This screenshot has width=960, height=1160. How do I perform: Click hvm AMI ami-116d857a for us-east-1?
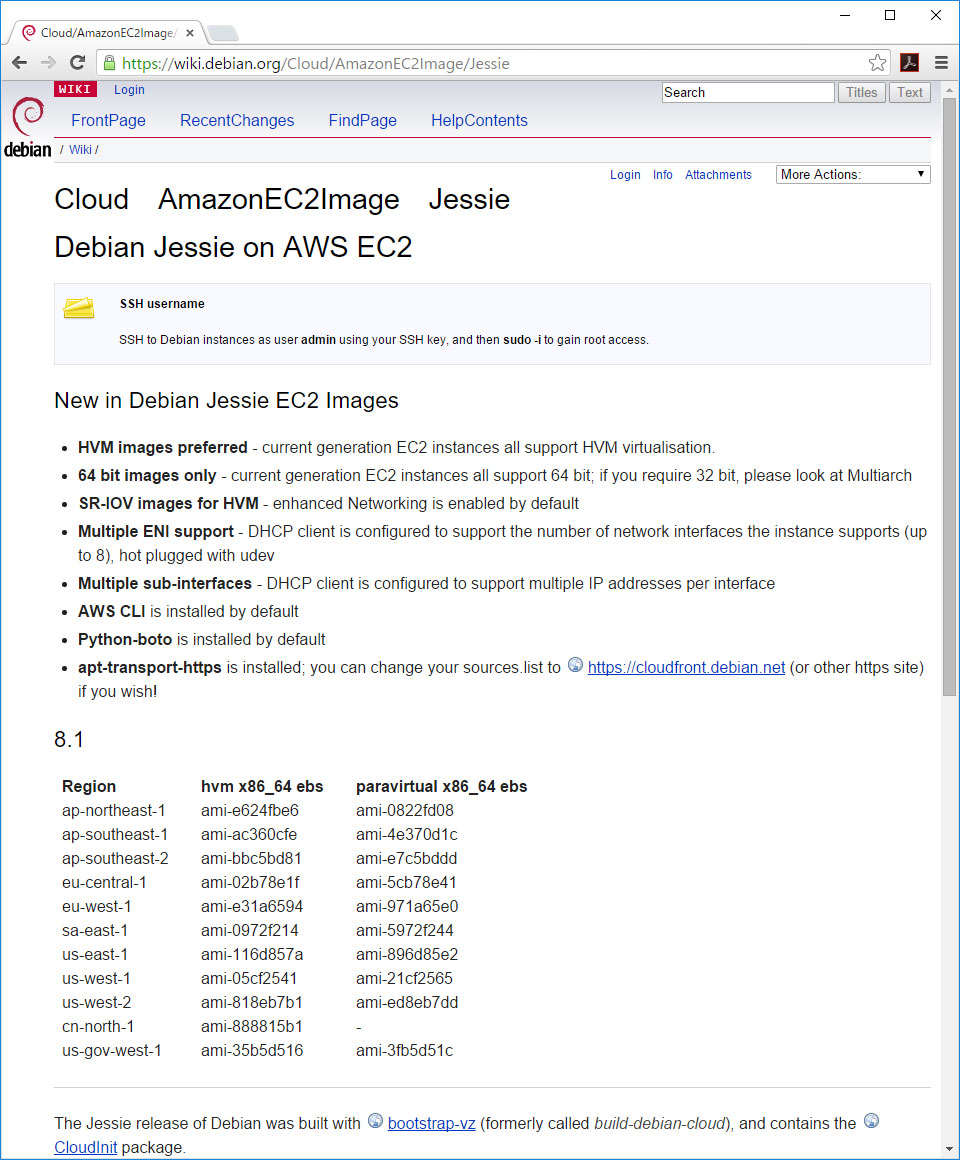[252, 954]
